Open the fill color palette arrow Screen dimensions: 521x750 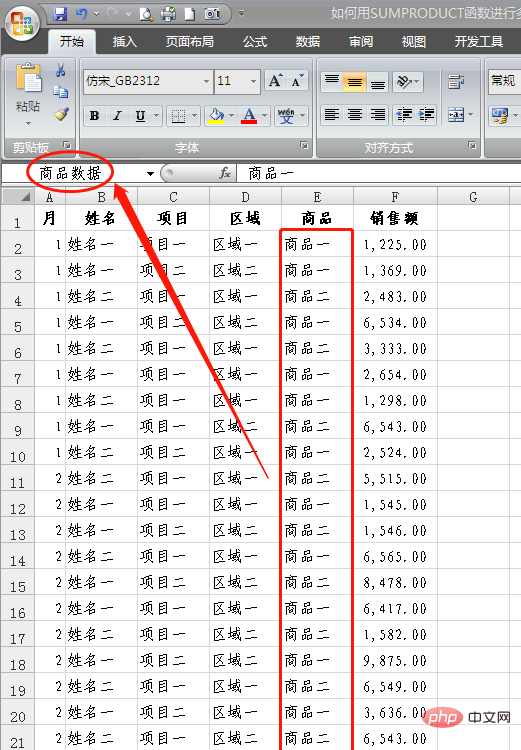(232, 116)
